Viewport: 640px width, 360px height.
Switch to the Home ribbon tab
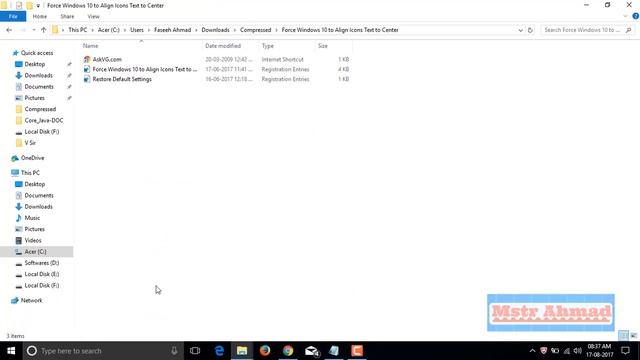(40, 16)
